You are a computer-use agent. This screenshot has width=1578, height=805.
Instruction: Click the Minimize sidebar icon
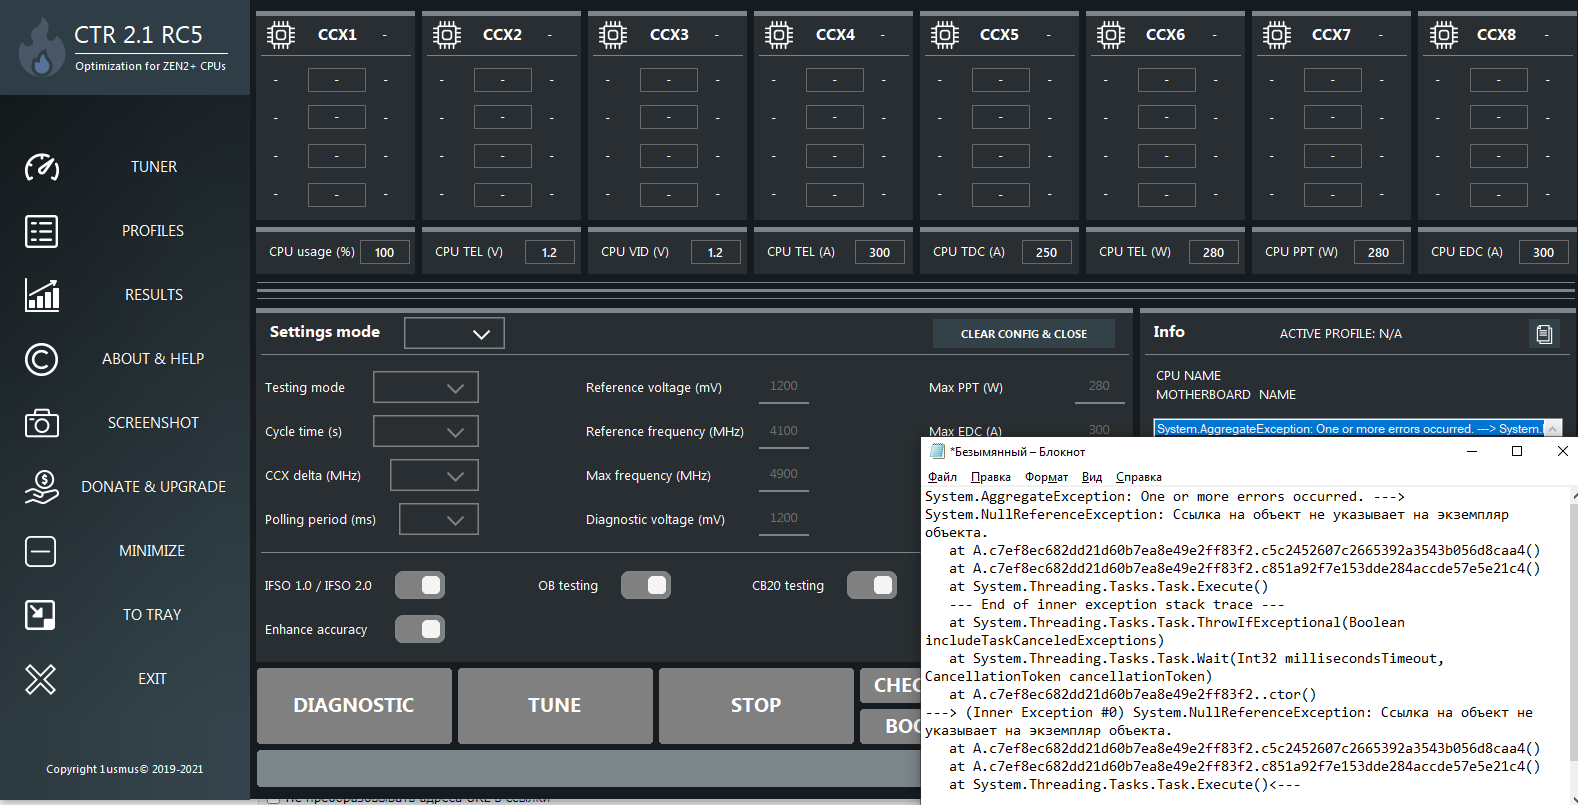point(41,551)
